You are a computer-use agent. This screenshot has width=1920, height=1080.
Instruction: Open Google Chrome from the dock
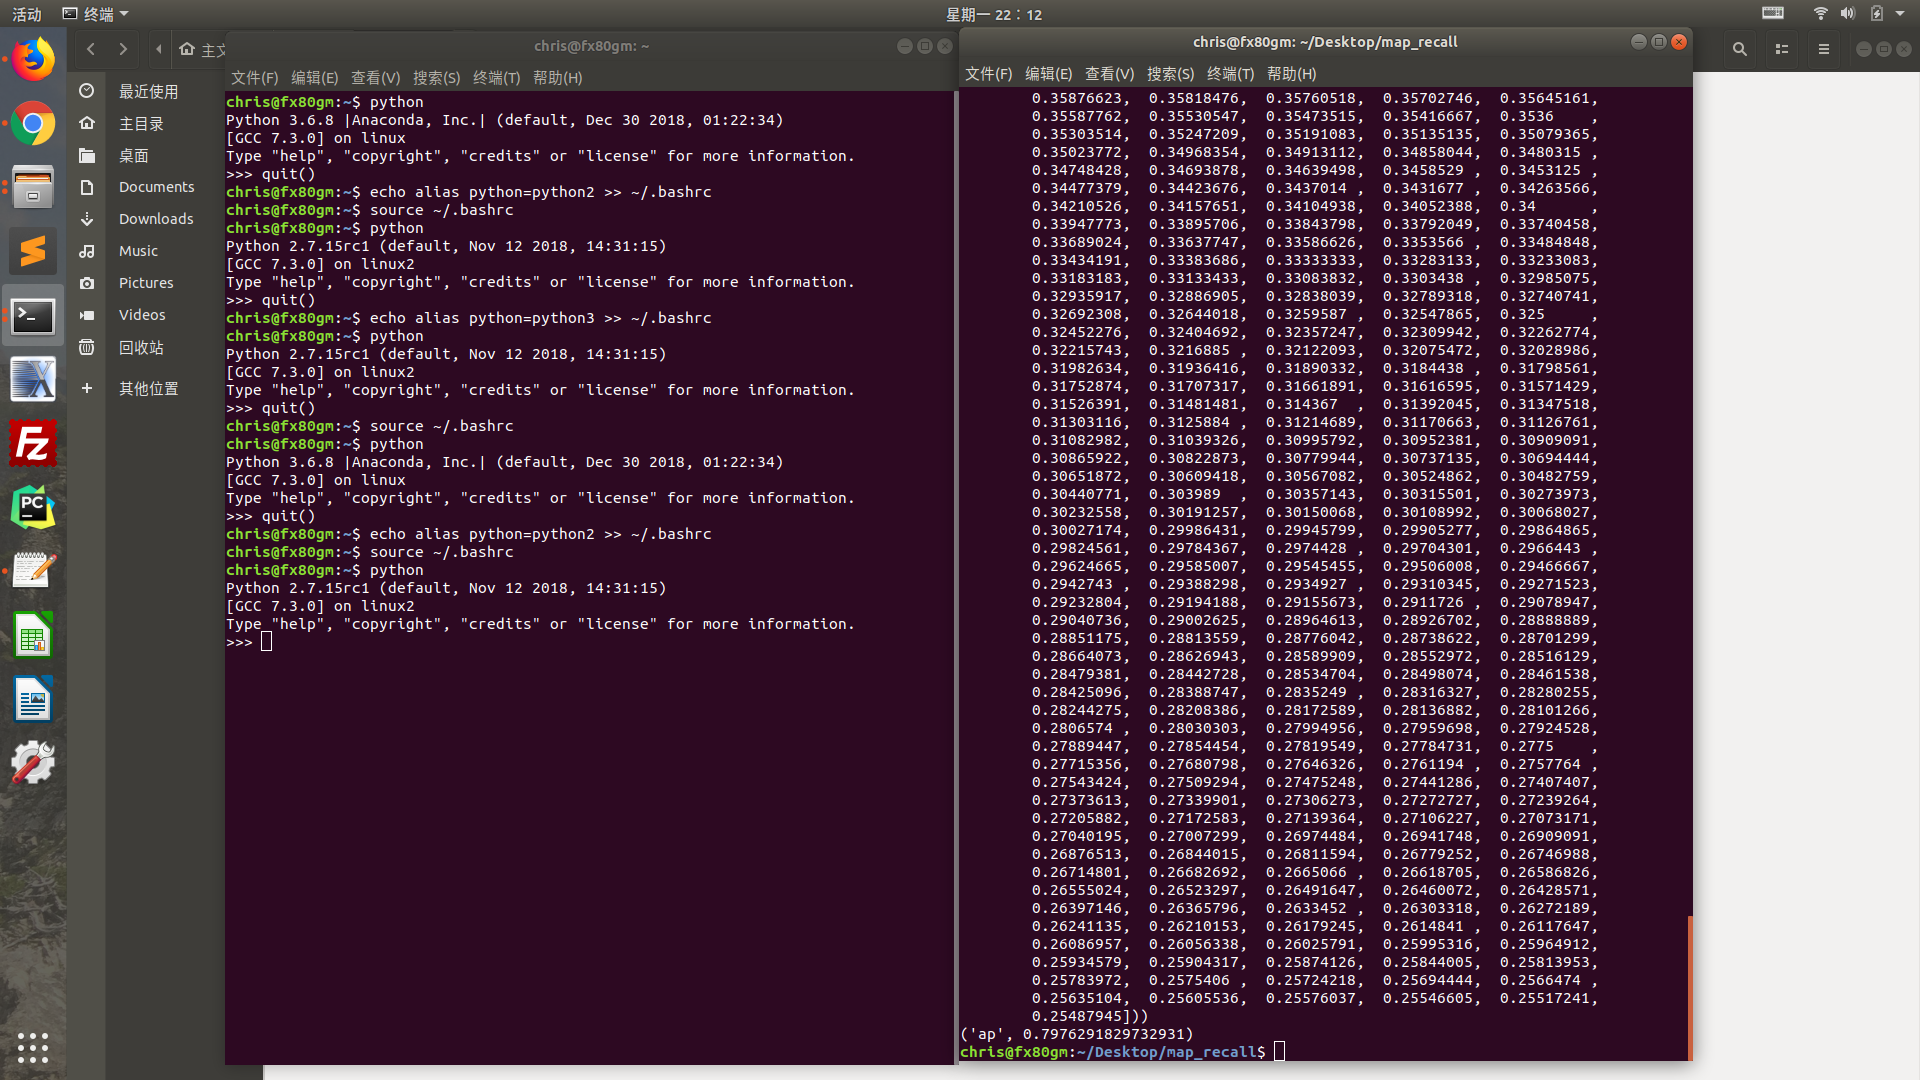coord(33,124)
